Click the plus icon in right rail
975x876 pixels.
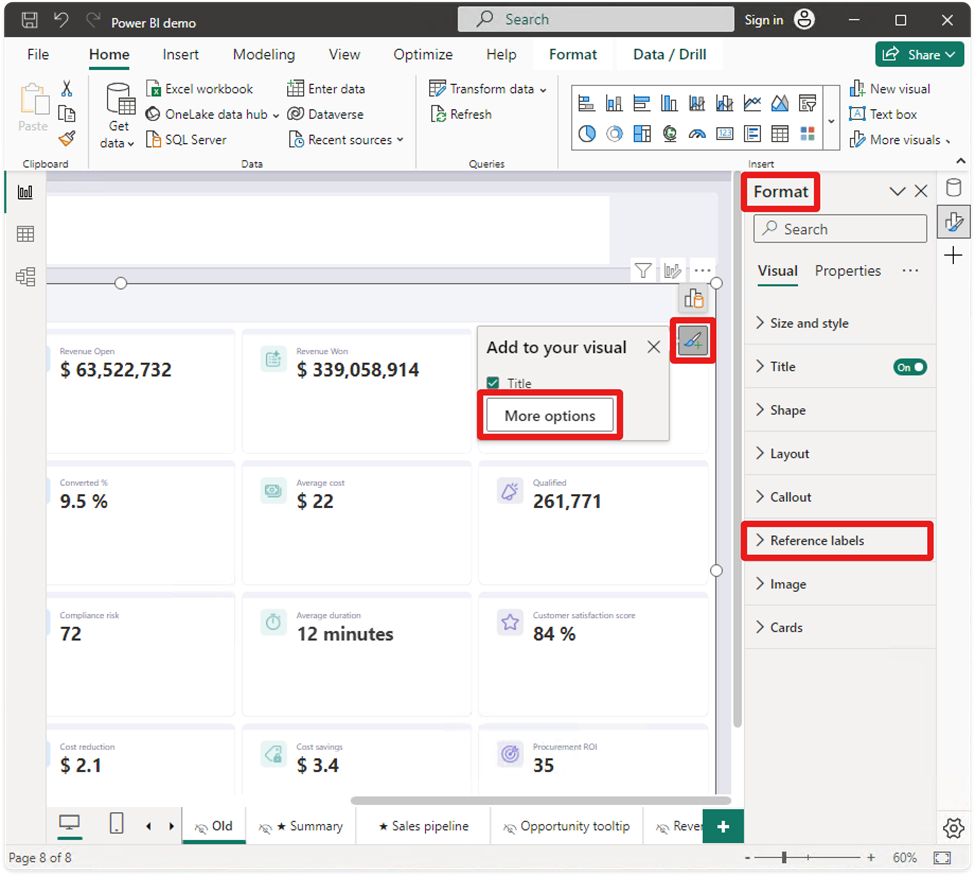pos(953,255)
